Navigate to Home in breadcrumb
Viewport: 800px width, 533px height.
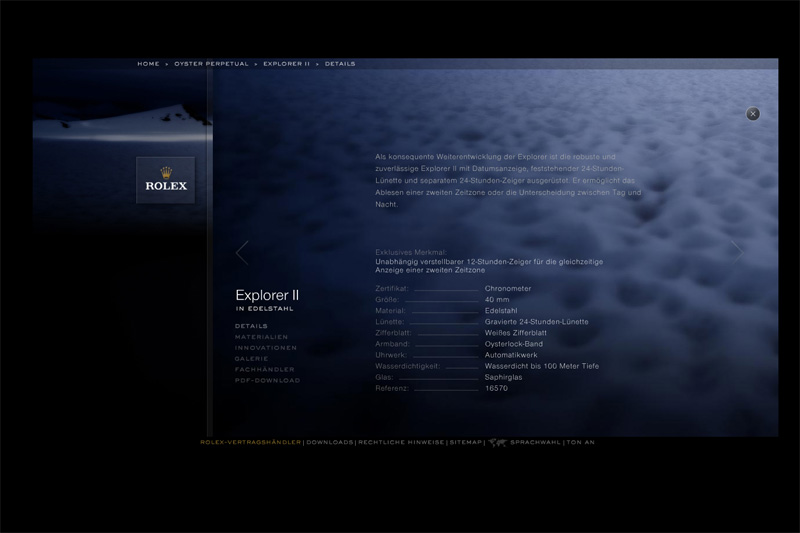point(148,64)
